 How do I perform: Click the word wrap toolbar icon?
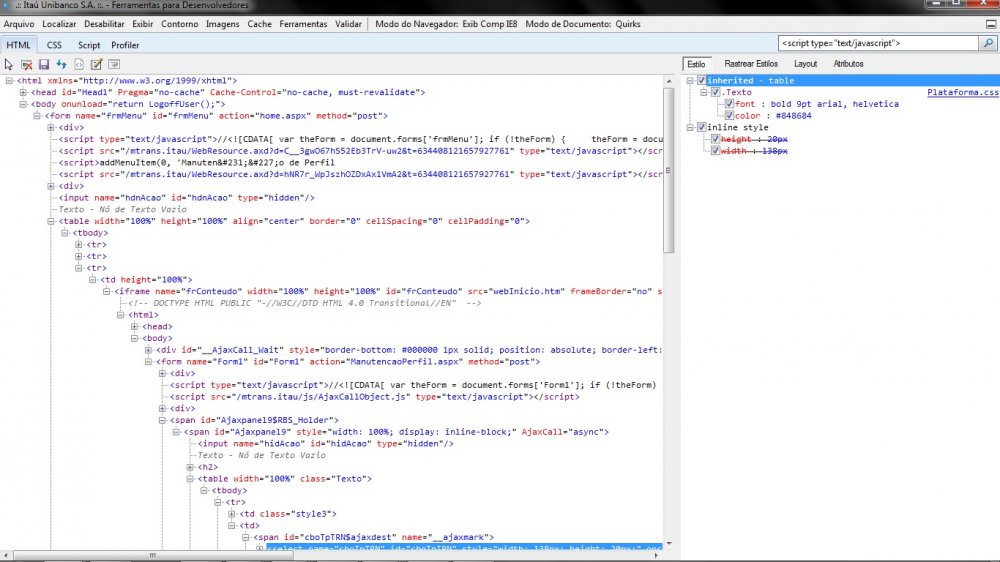coord(114,64)
